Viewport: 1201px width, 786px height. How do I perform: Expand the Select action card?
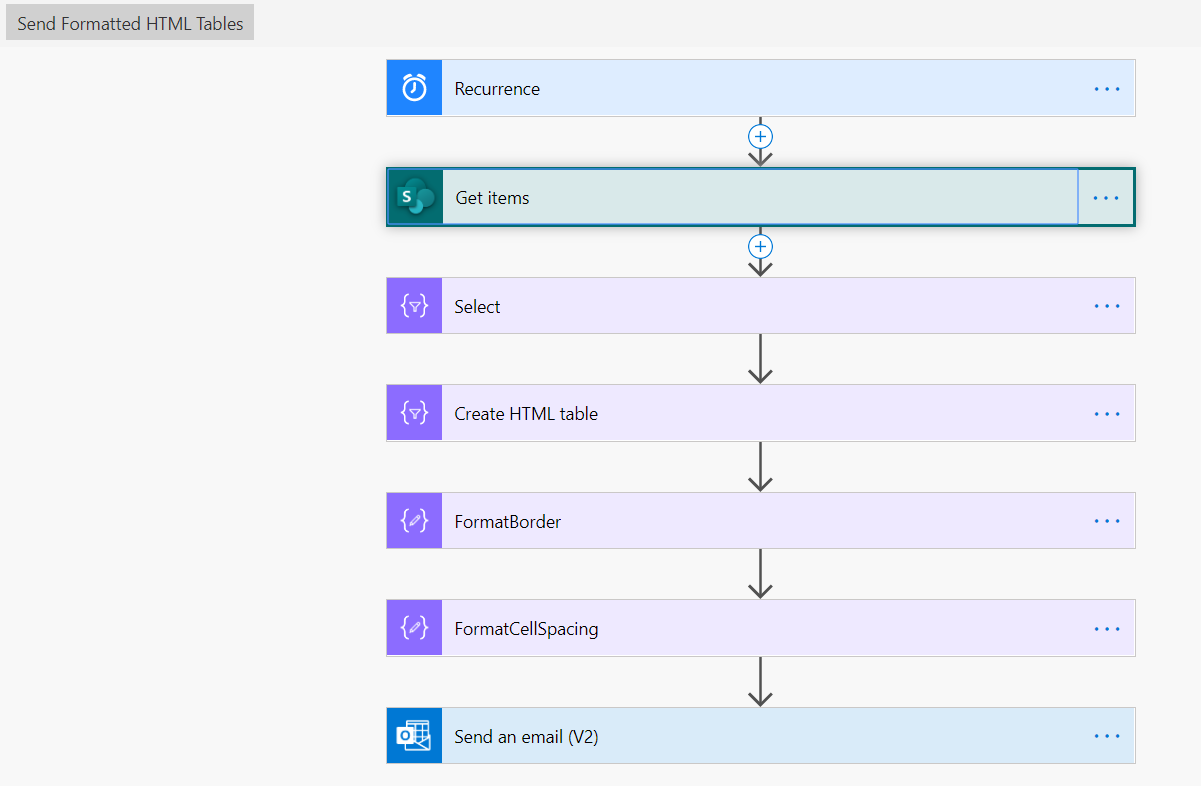761,306
